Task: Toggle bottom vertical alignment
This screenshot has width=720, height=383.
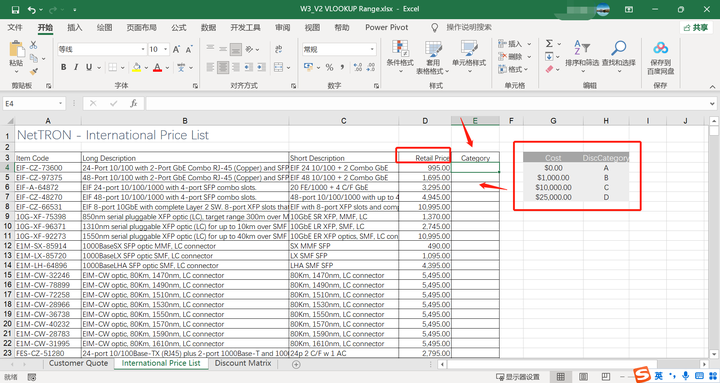Action: coord(236,49)
